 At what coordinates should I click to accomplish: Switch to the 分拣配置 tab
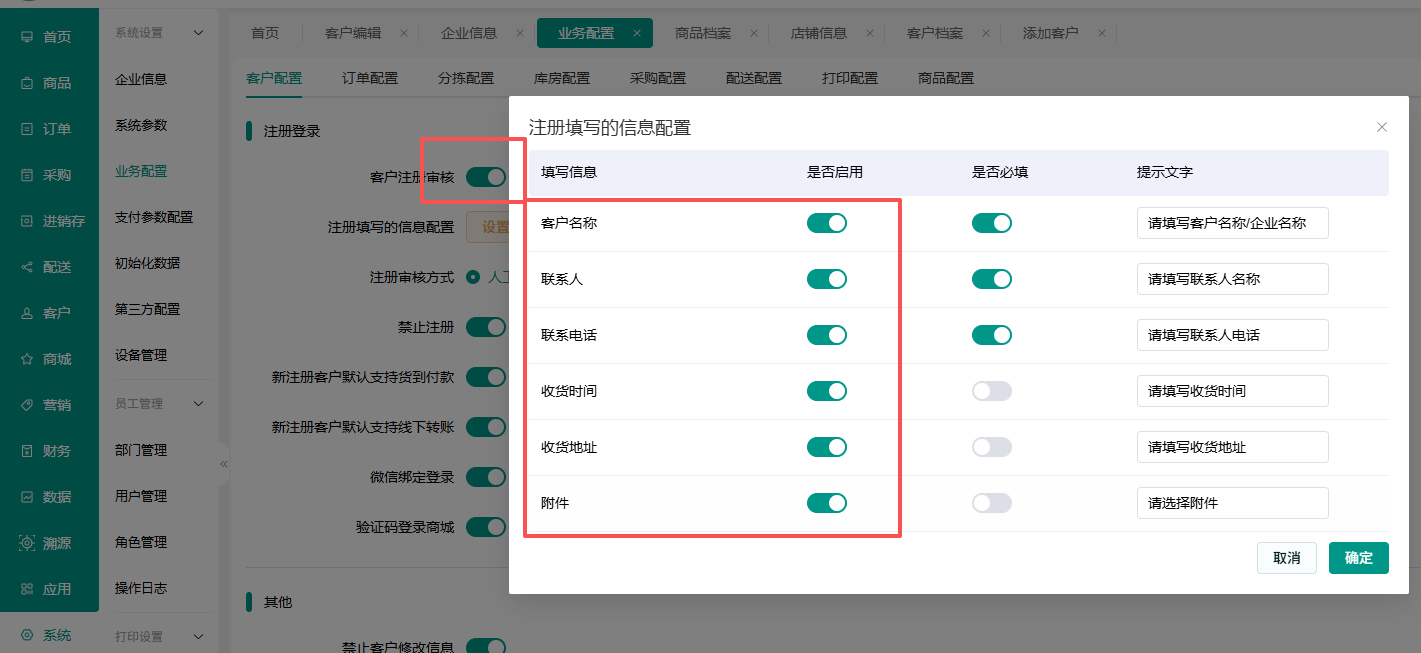tap(466, 78)
